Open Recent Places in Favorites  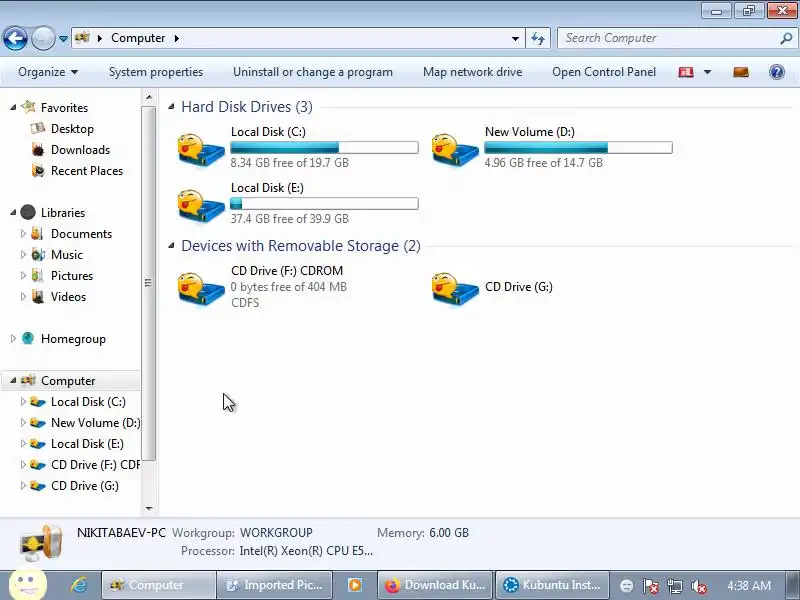tap(87, 170)
